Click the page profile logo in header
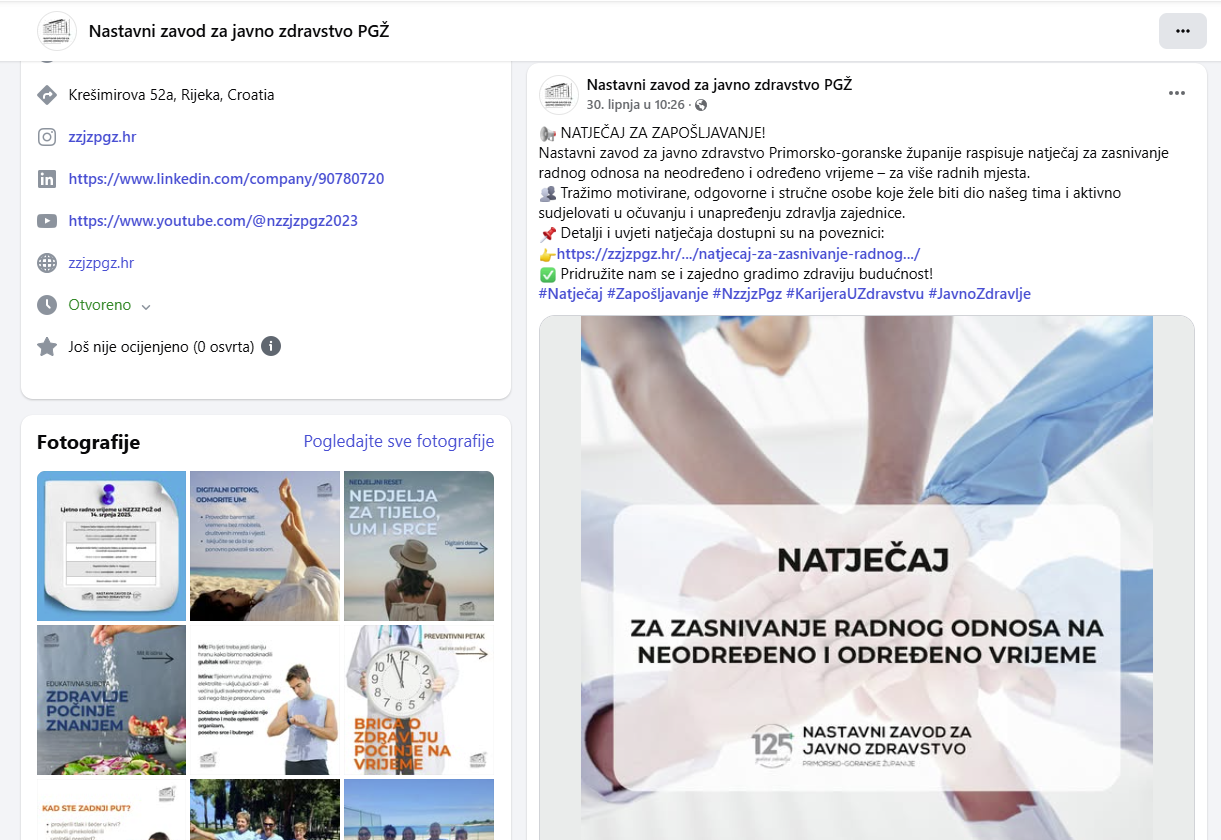The image size is (1221, 840). (x=57, y=31)
